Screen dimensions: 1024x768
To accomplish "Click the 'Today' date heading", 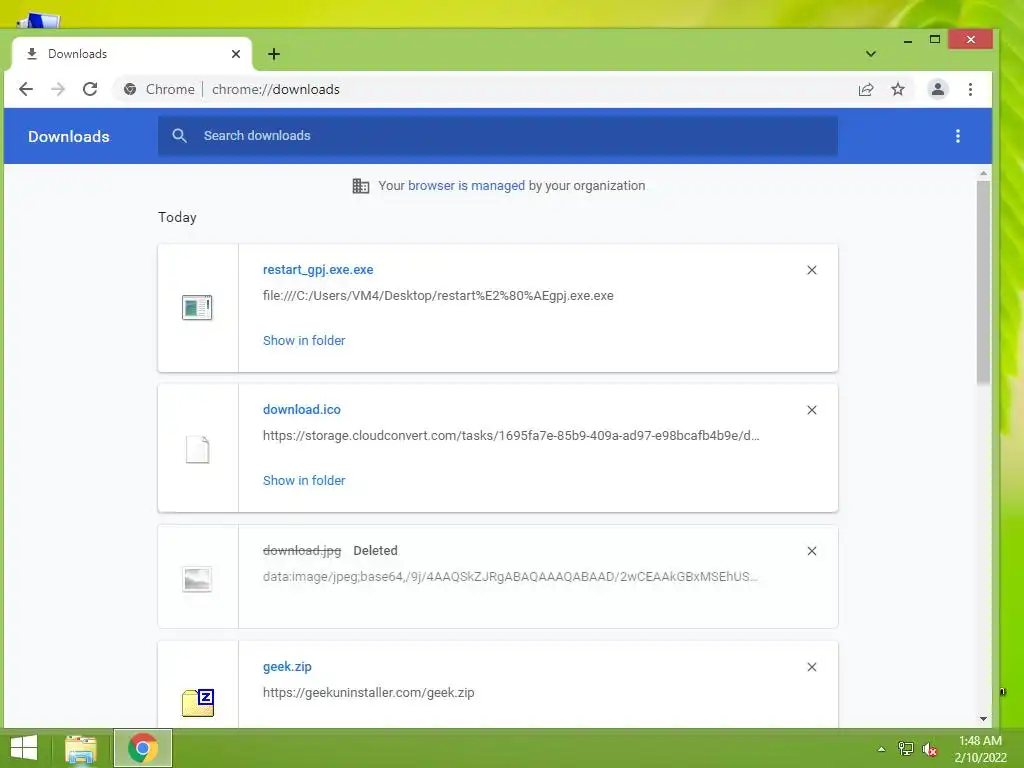I will point(177,217).
